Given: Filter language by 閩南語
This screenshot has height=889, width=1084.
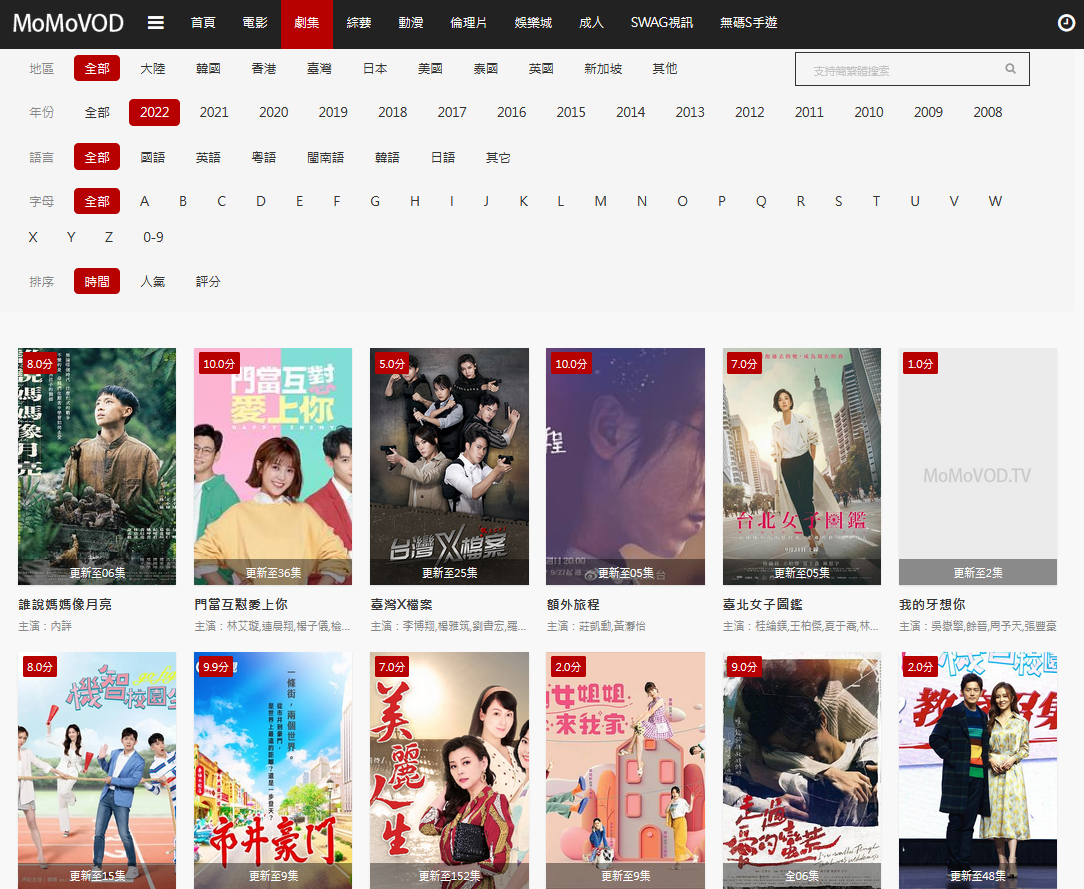Looking at the screenshot, I should 326,158.
